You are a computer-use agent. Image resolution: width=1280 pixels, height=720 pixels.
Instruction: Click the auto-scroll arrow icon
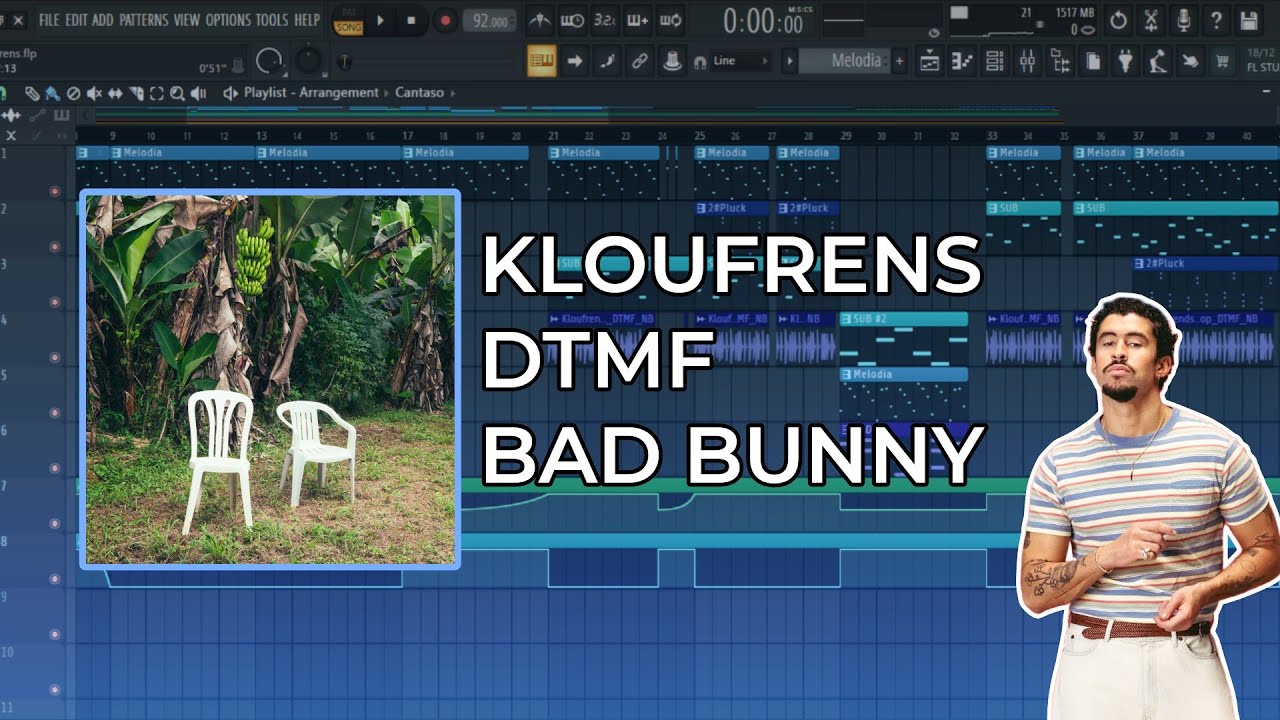[x=574, y=61]
